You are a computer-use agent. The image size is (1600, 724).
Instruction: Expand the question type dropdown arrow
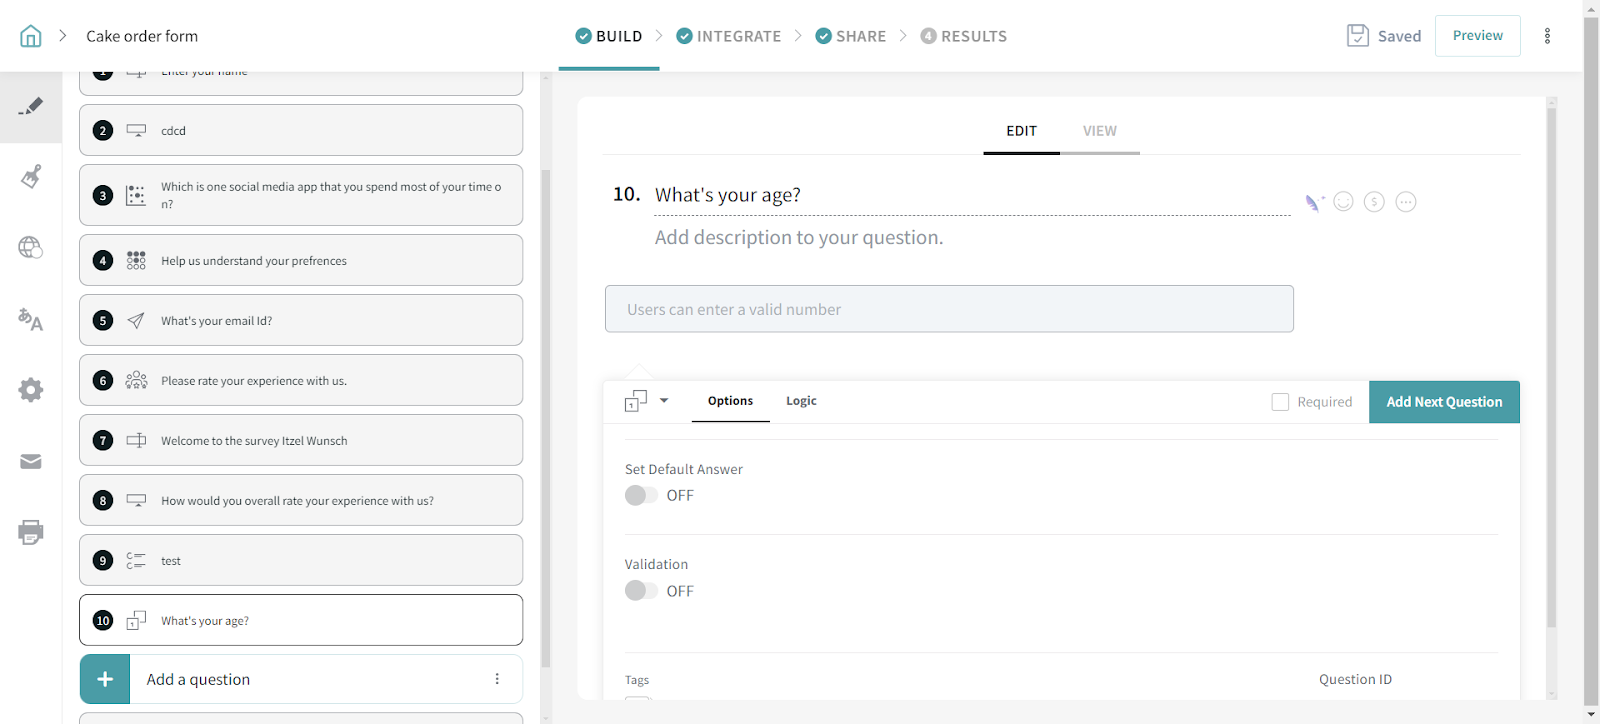[664, 401]
